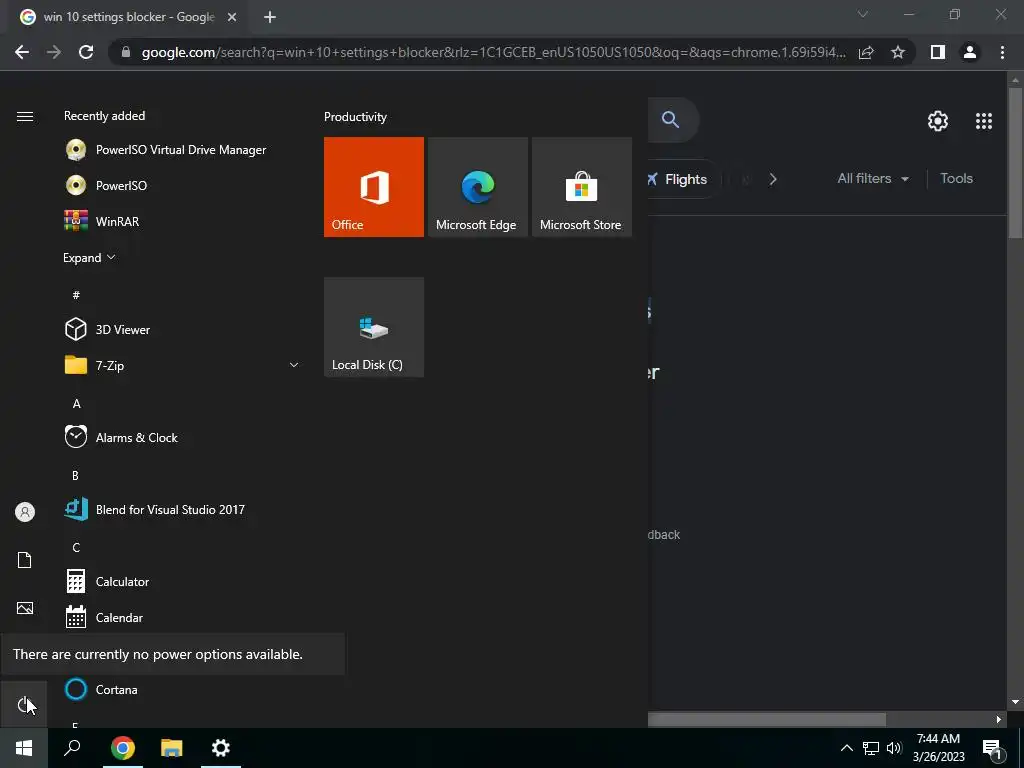Open taskbar Search magnifier
This screenshot has height=768, width=1024.
(72, 748)
